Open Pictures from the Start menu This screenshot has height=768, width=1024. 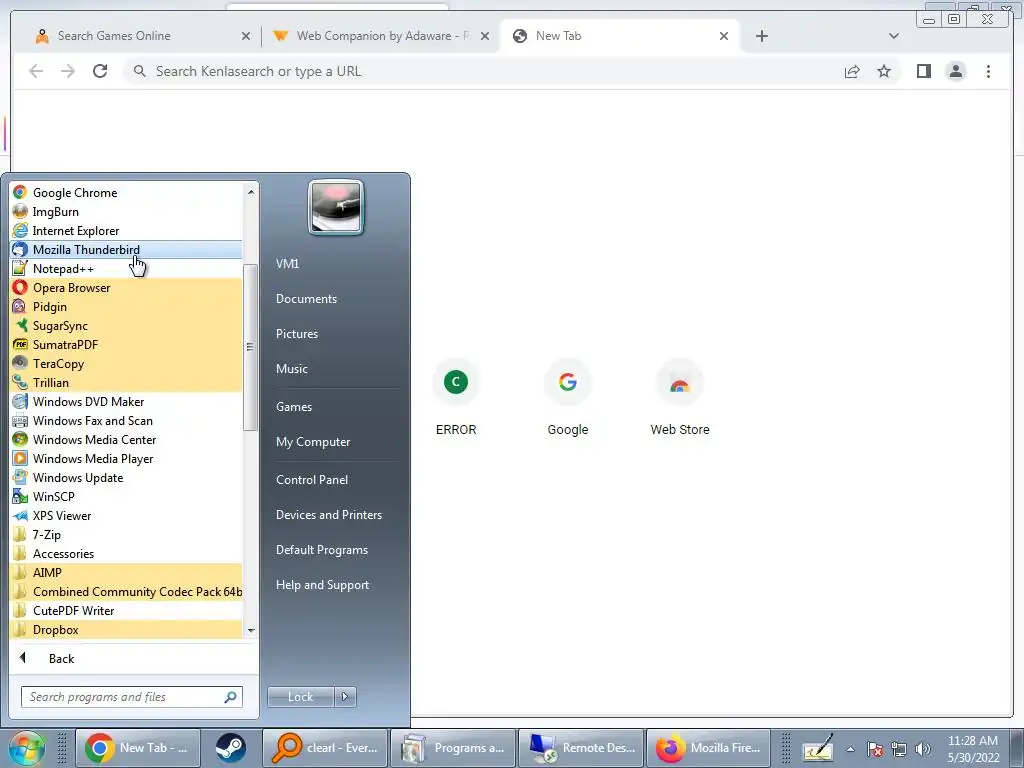click(296, 334)
